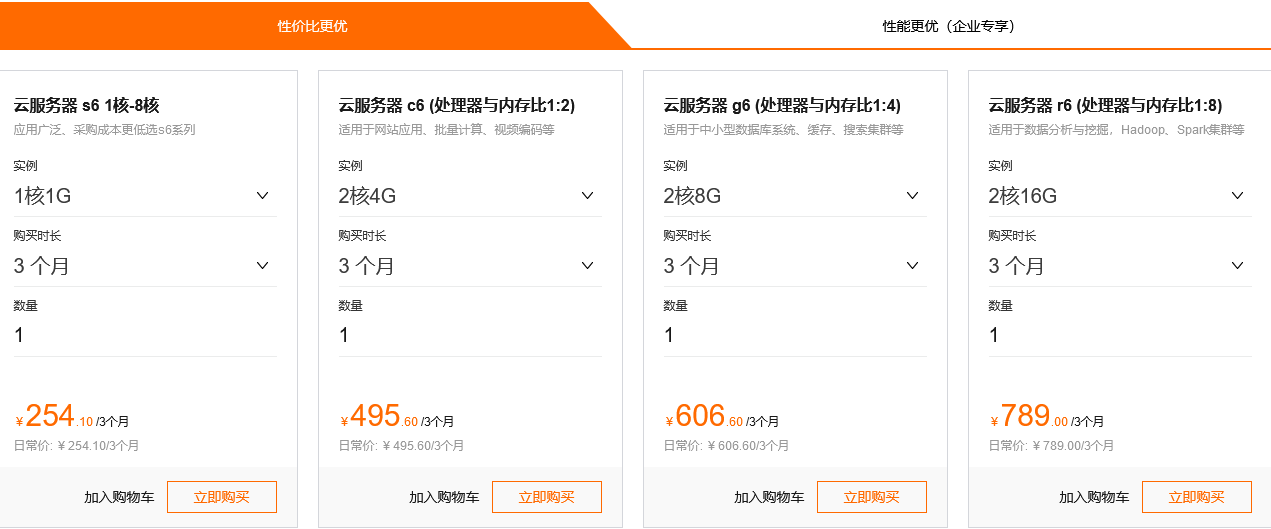This screenshot has height=529, width=1271.
Task: Click 日常价: ¥606.60/3个月 text
Action: (x=727, y=446)
